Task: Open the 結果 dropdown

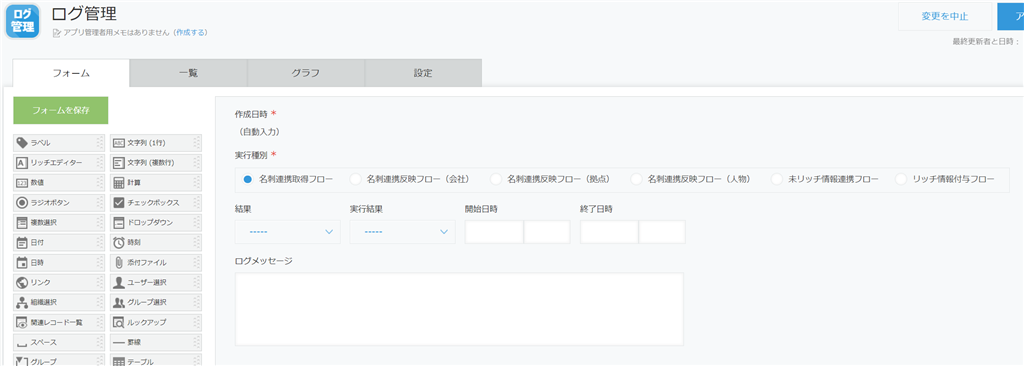Action: (x=287, y=232)
